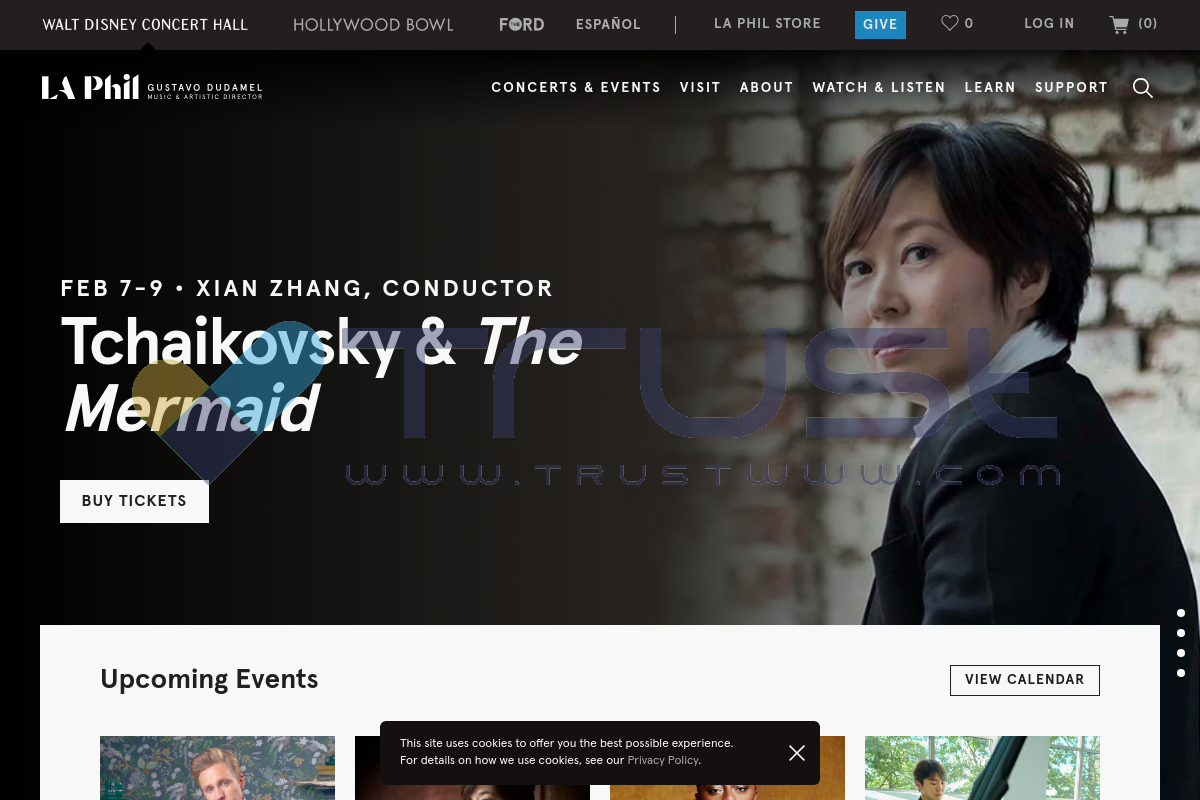
Task: Switch to the Hollywood Bowl tab
Action: pos(373,25)
